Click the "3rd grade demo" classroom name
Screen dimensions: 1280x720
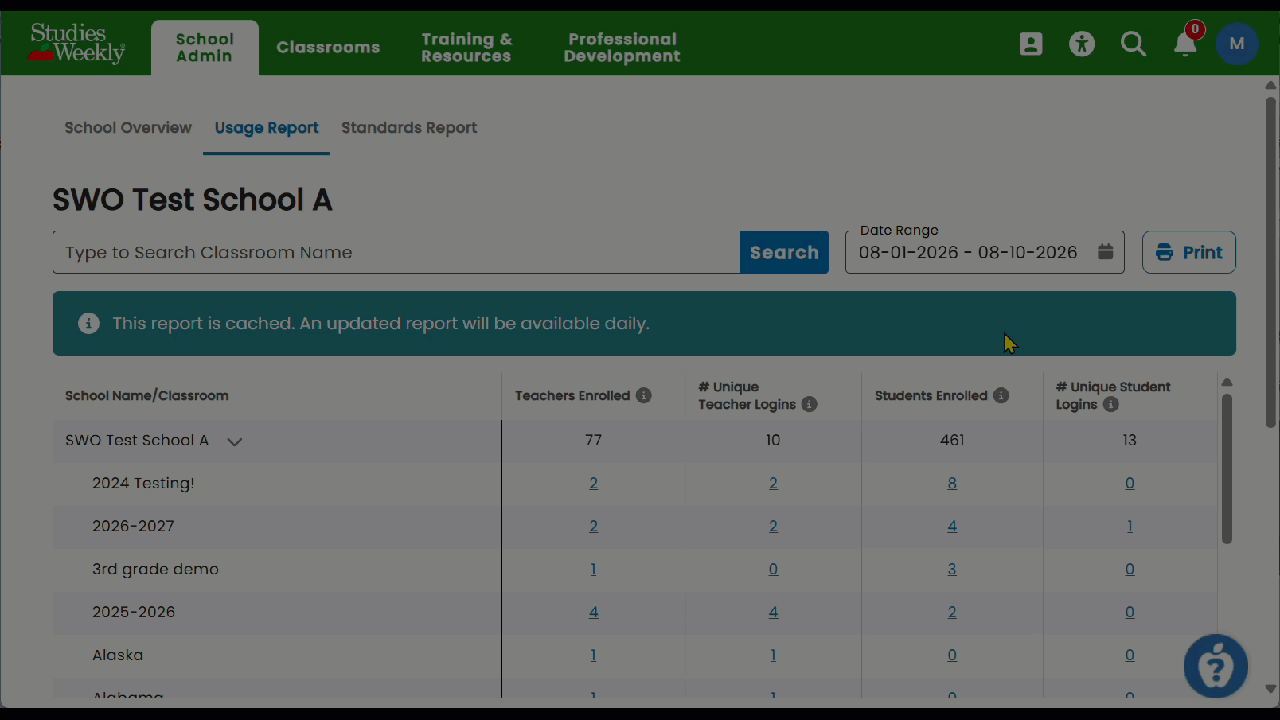click(x=155, y=569)
